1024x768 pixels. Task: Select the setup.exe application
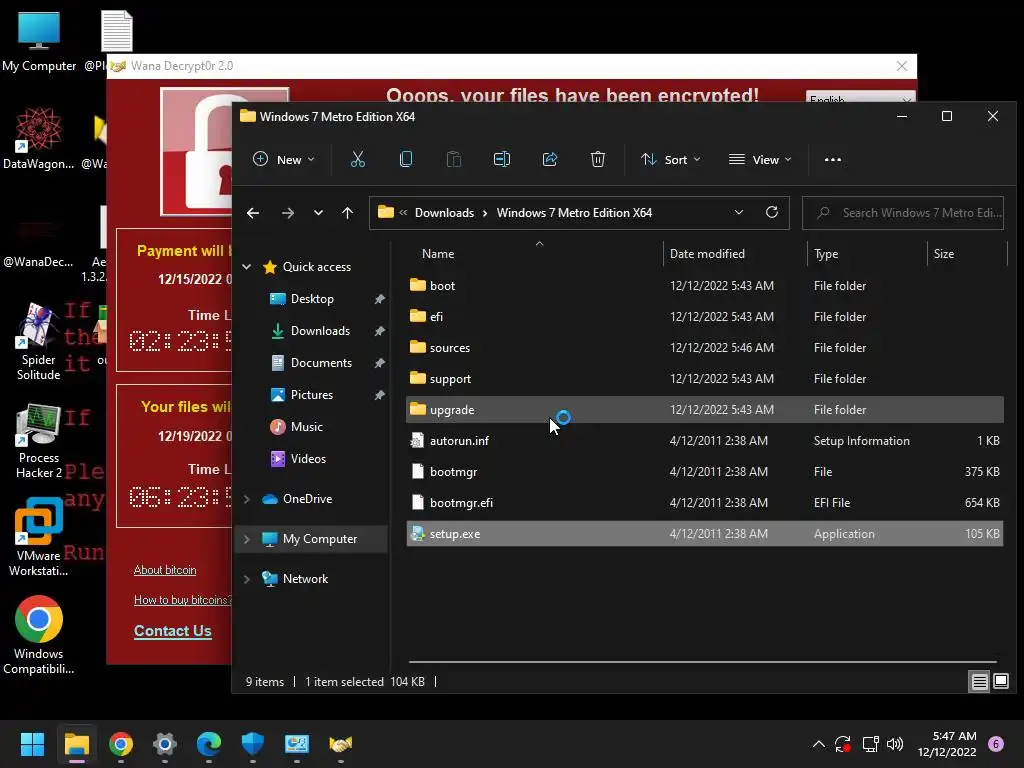(705, 534)
